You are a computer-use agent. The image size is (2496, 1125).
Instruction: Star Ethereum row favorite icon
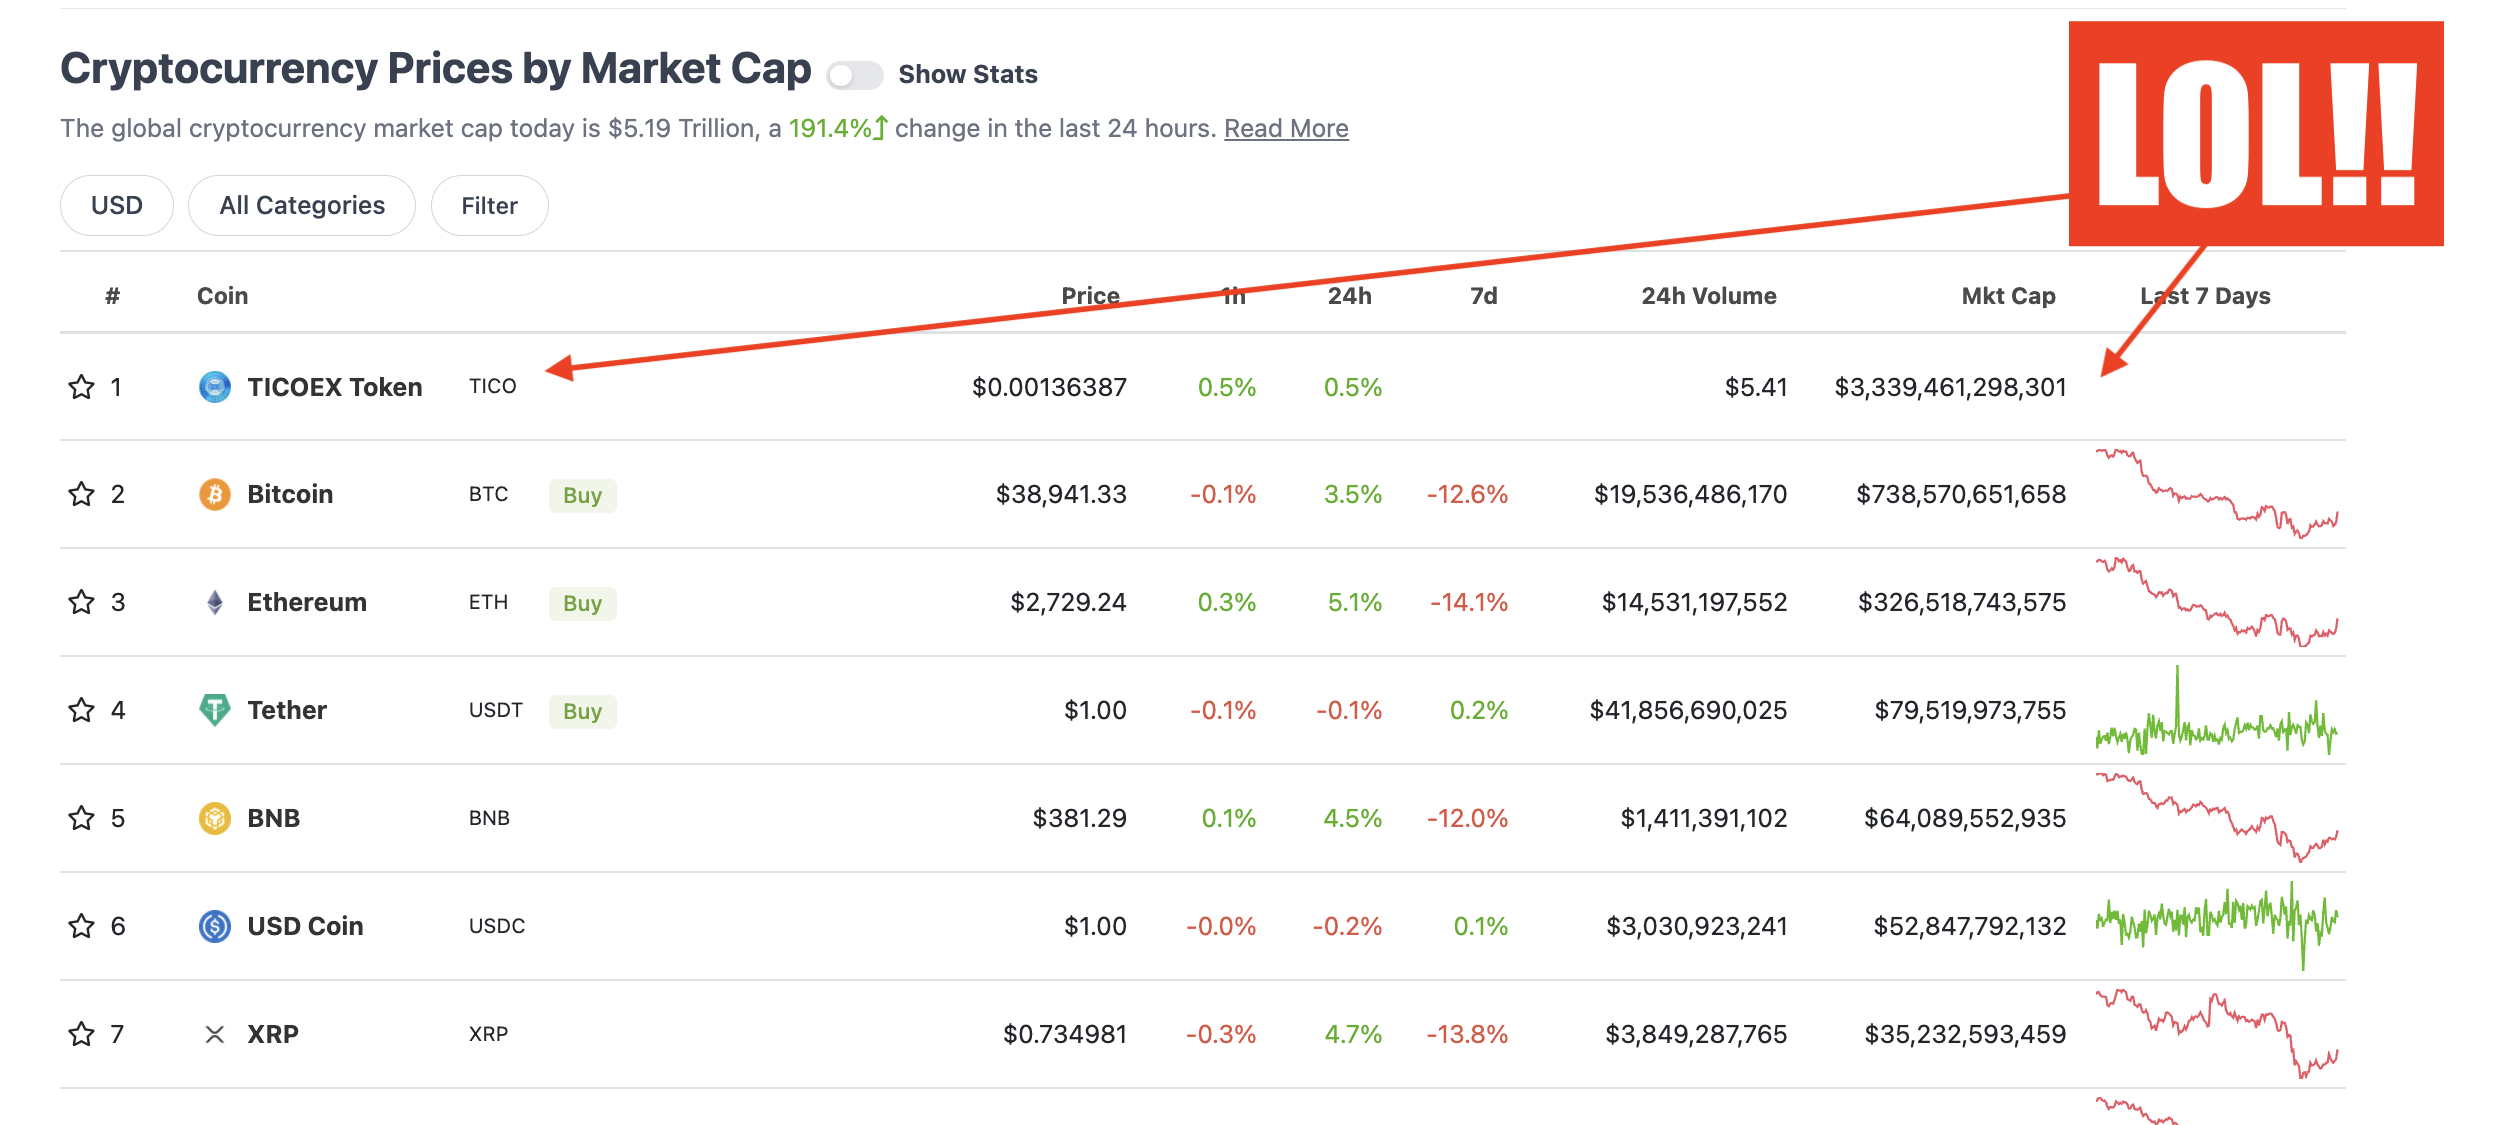point(81,602)
